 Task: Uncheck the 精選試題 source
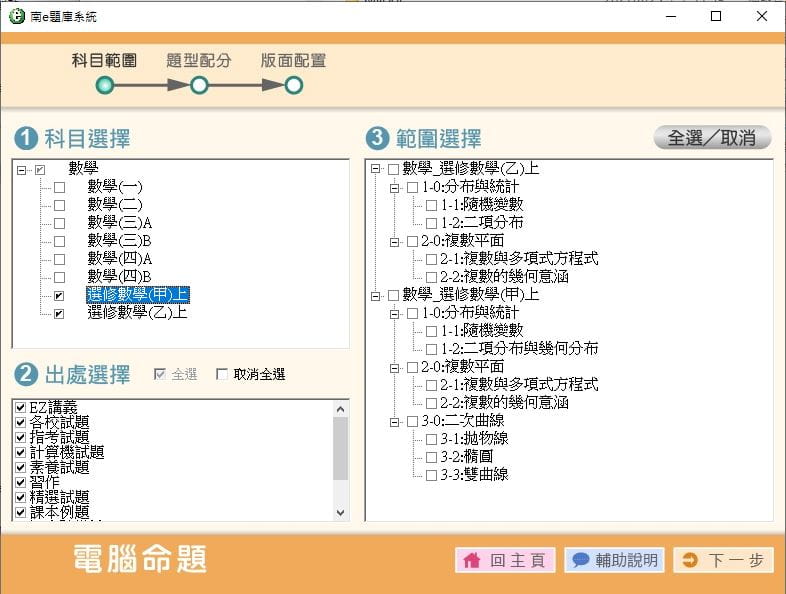coord(21,497)
